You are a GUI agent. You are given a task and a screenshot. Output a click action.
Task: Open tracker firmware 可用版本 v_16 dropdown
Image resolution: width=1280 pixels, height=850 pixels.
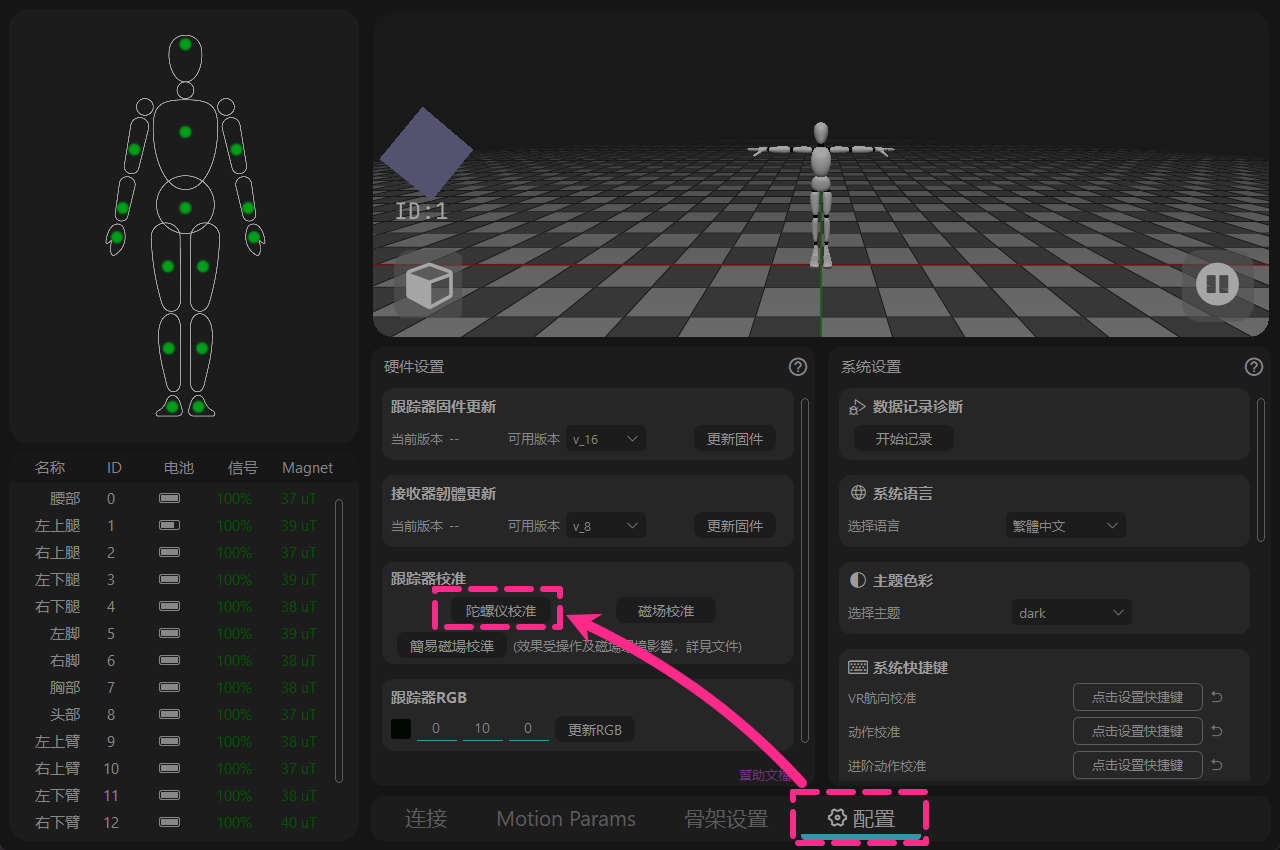606,438
